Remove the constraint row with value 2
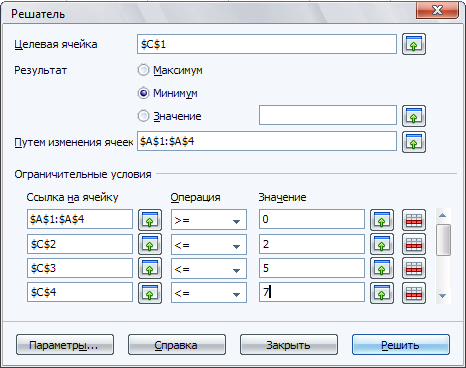This screenshot has height=368, width=466. [414, 244]
